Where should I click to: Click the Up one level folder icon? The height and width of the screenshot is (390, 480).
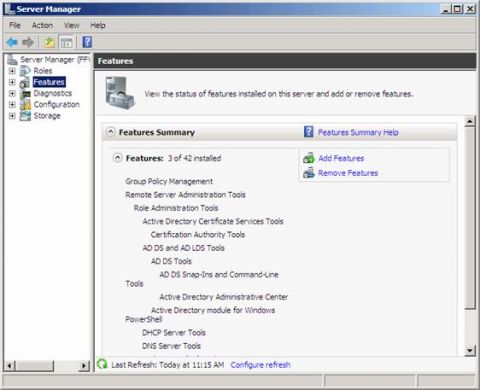[x=49, y=42]
